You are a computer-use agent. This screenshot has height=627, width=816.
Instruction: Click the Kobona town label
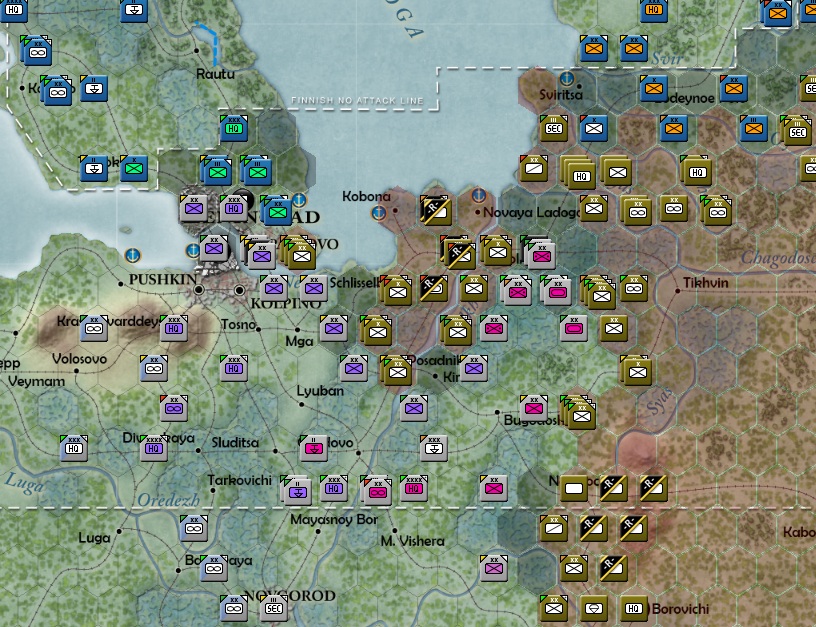366,196
